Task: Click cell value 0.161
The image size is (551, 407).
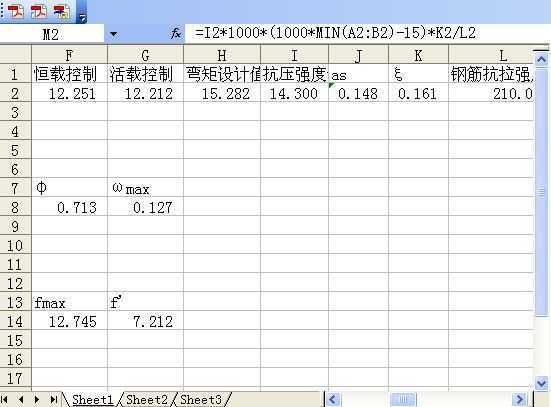Action: (418, 93)
